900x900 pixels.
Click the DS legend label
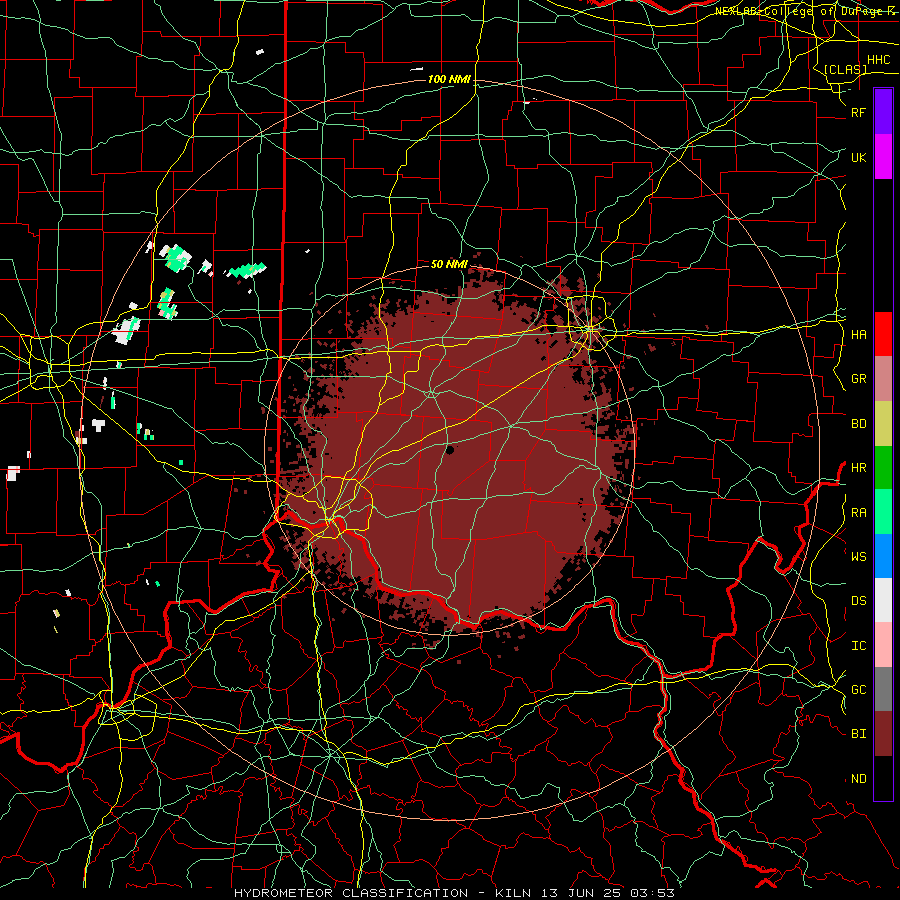pyautogui.click(x=858, y=601)
